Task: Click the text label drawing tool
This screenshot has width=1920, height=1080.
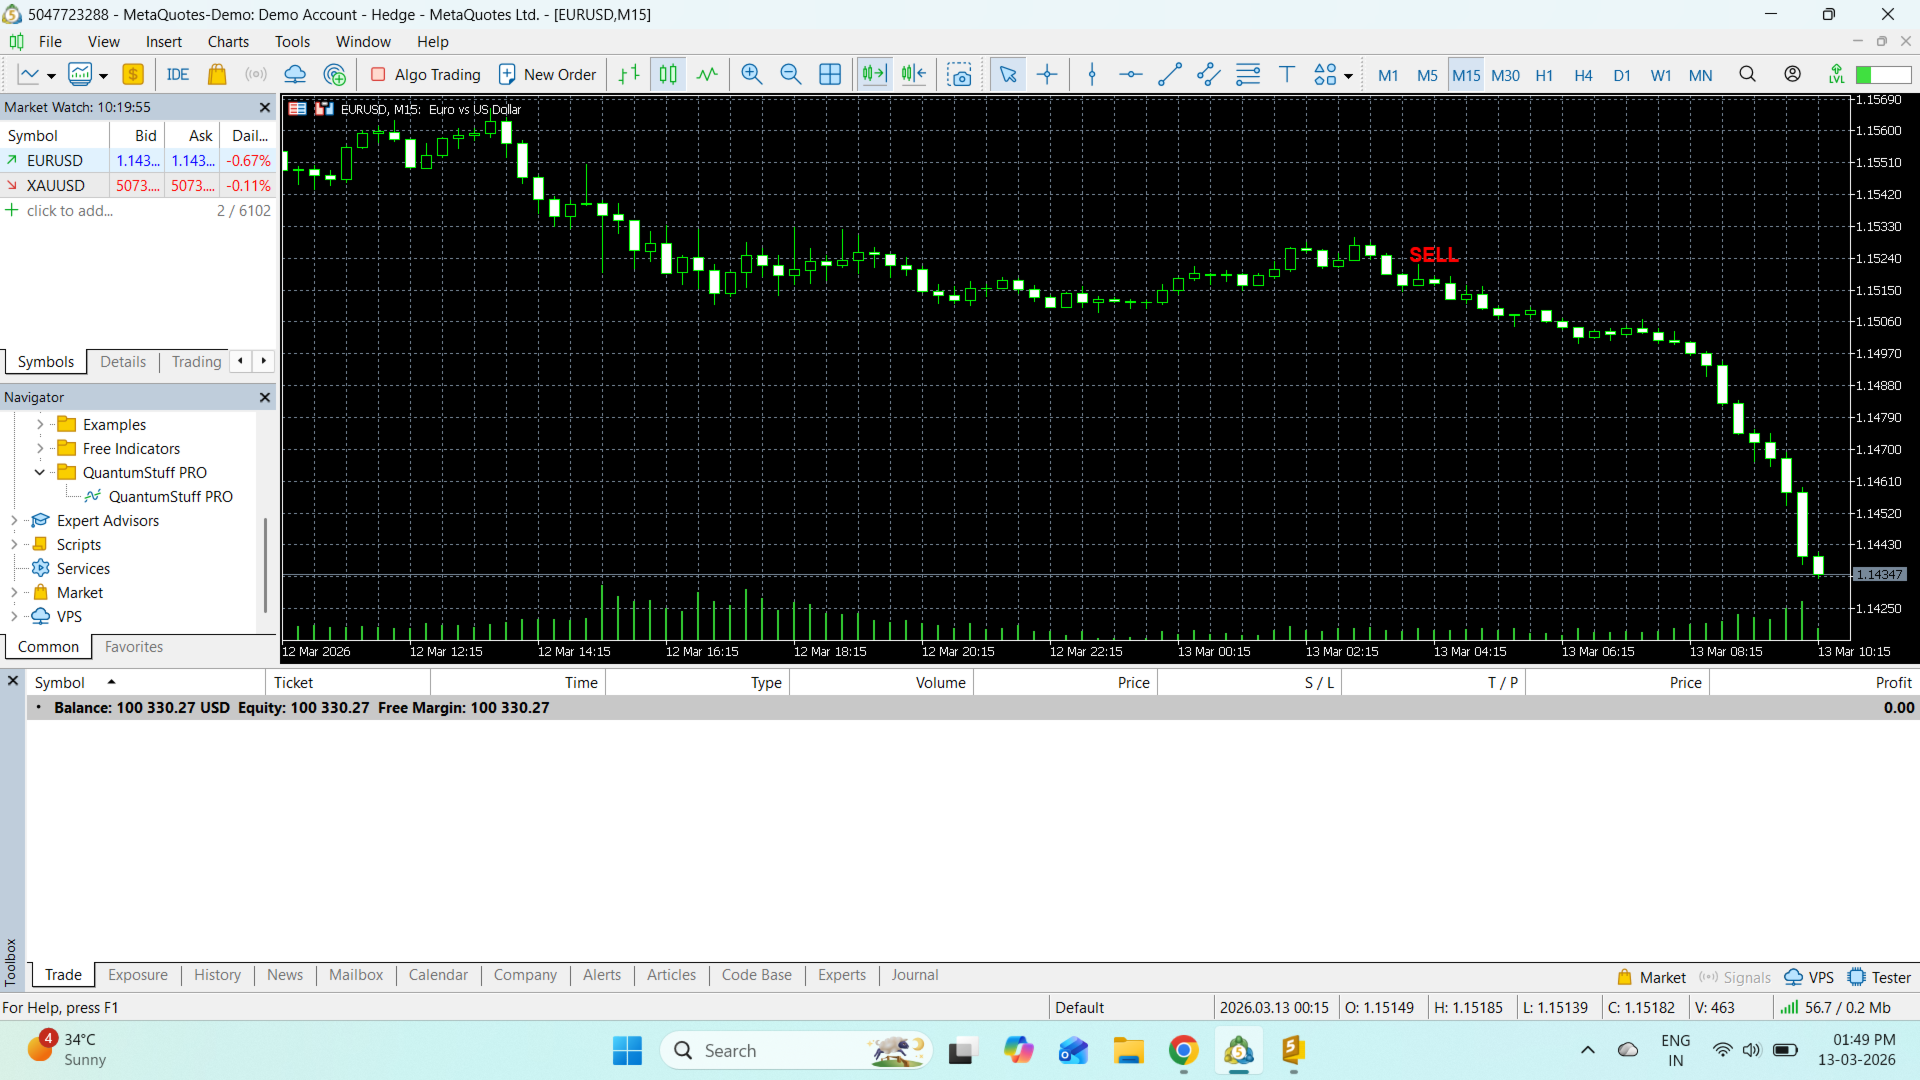Action: [x=1287, y=75]
